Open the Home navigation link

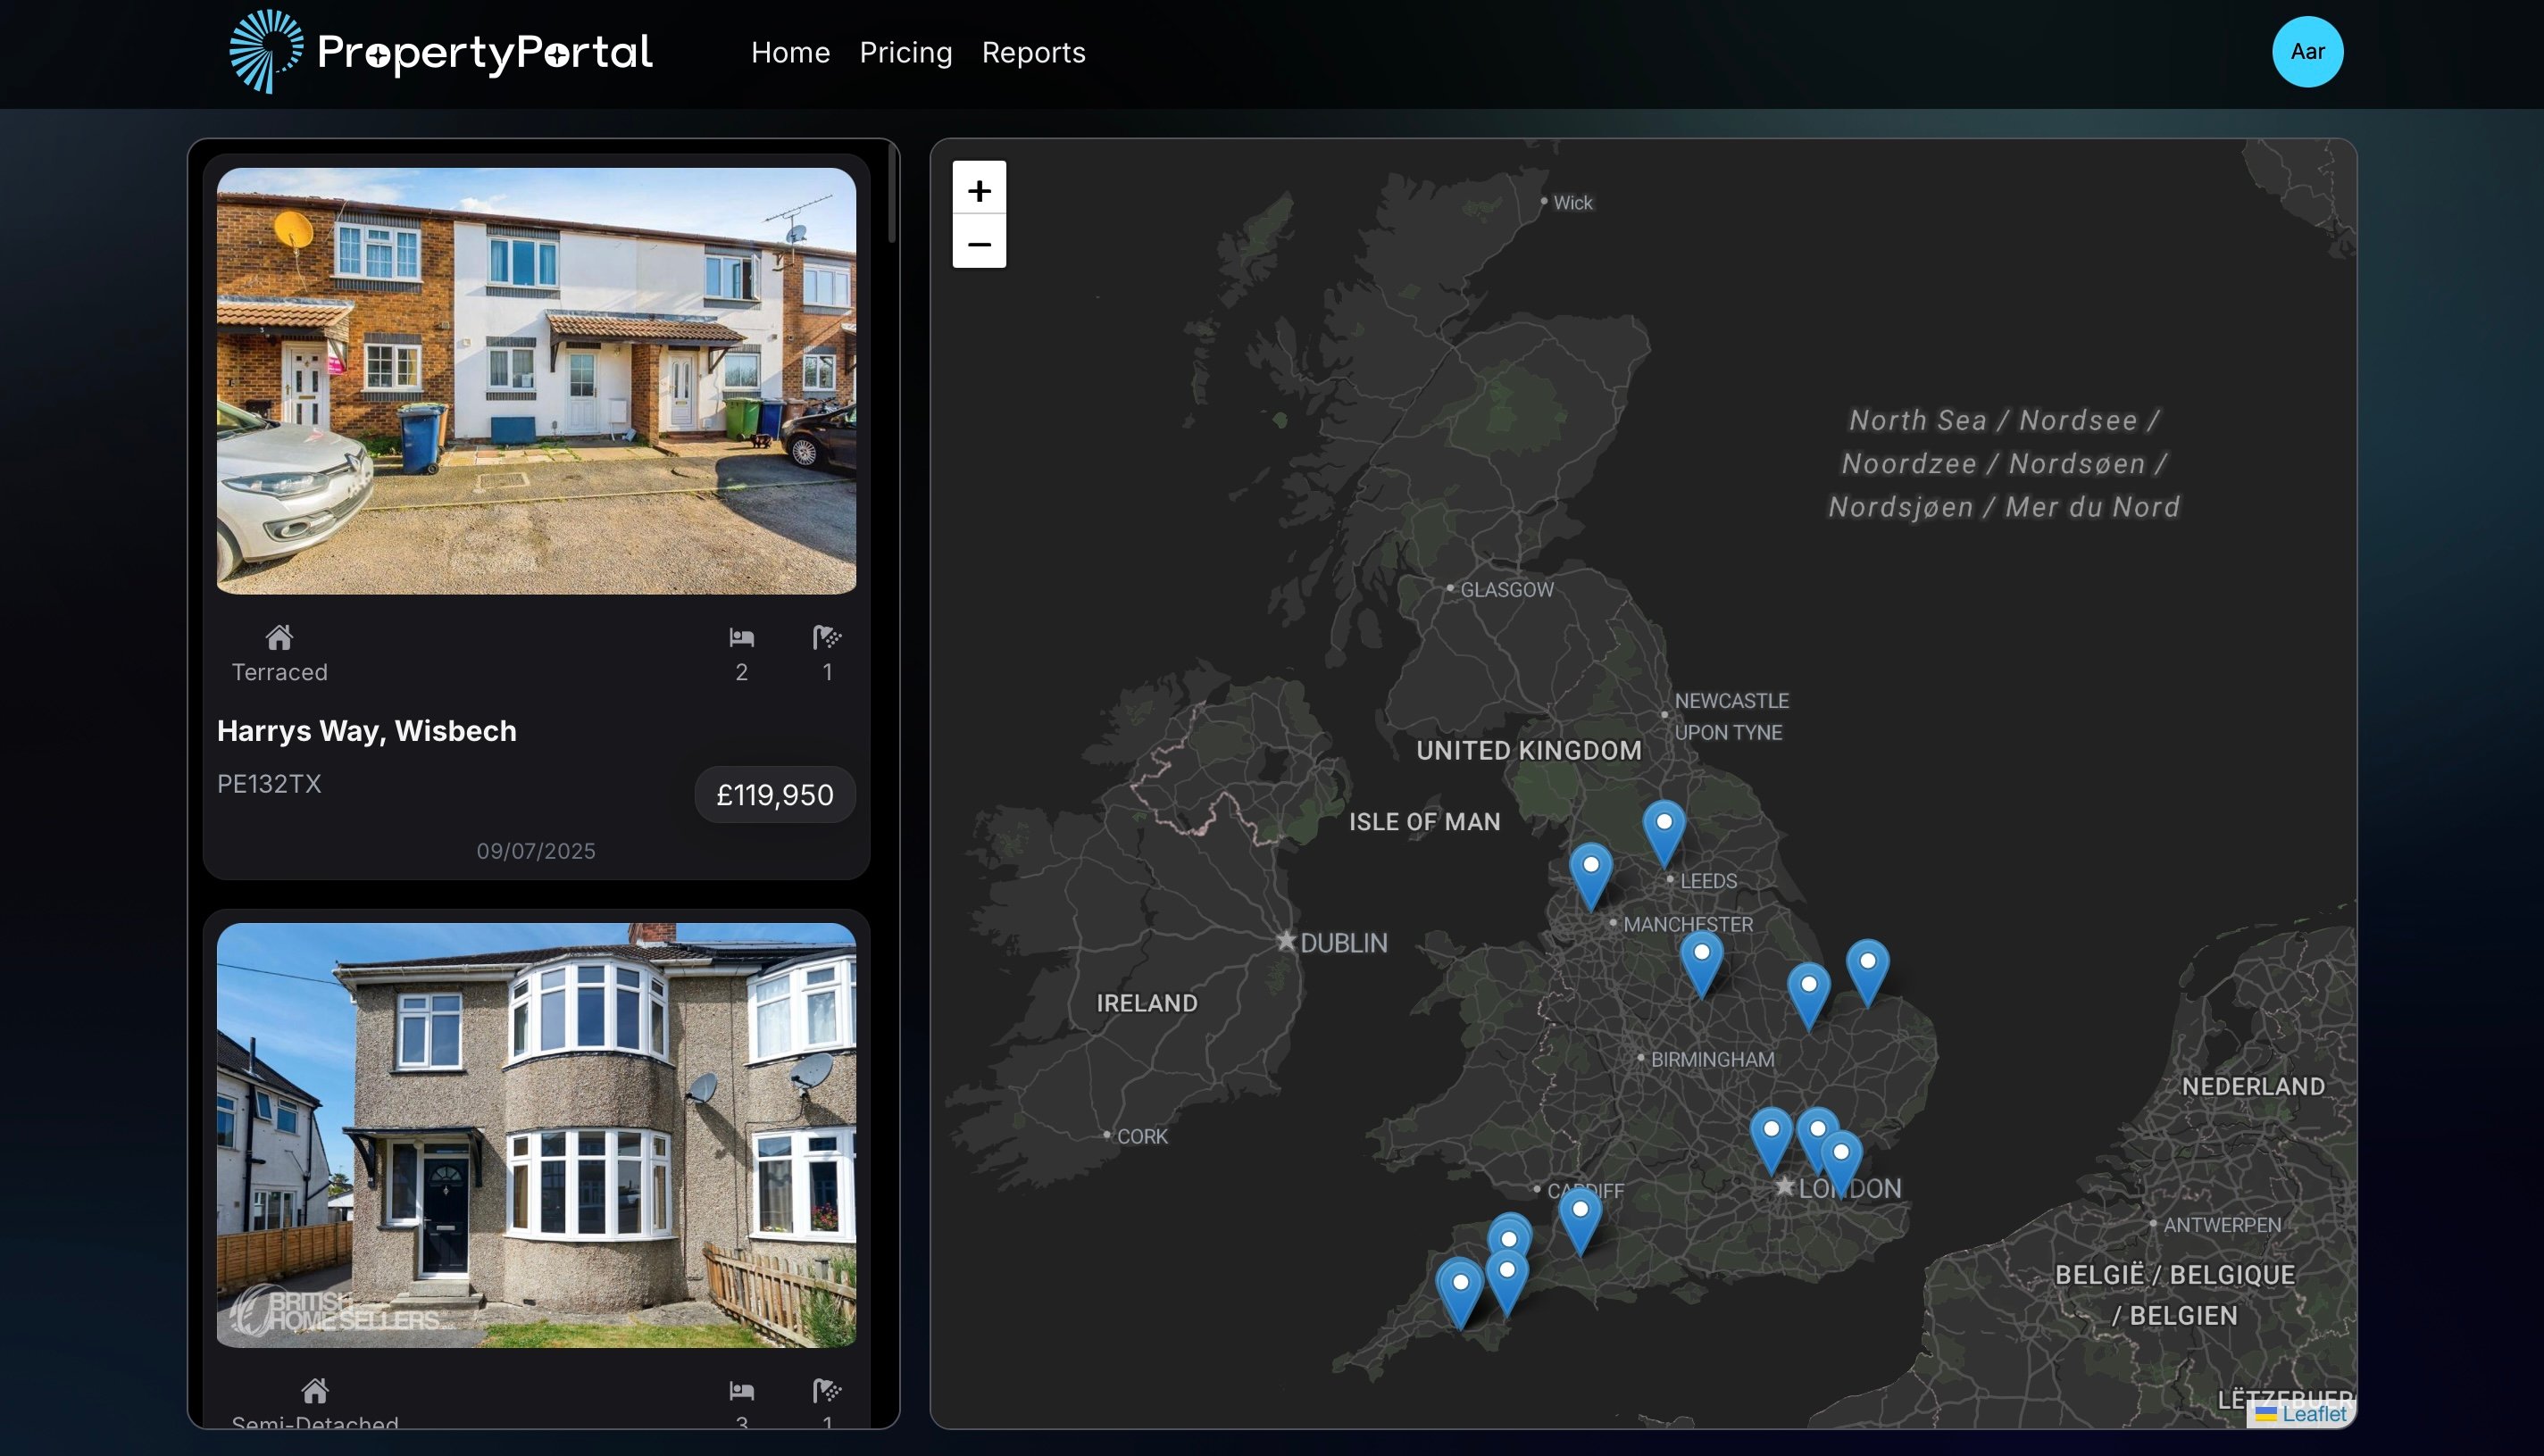click(790, 52)
